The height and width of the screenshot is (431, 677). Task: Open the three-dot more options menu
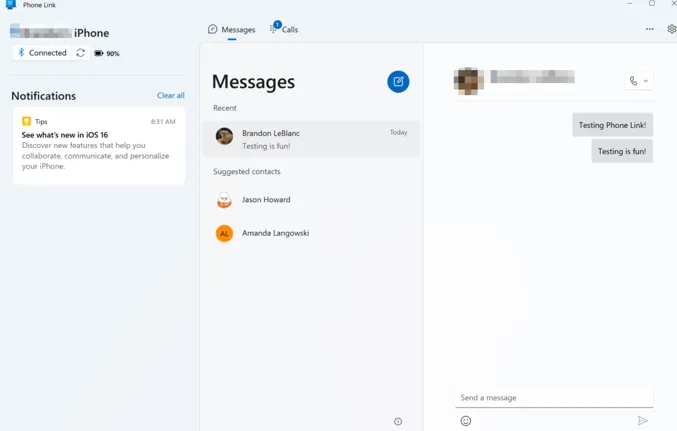coord(649,29)
